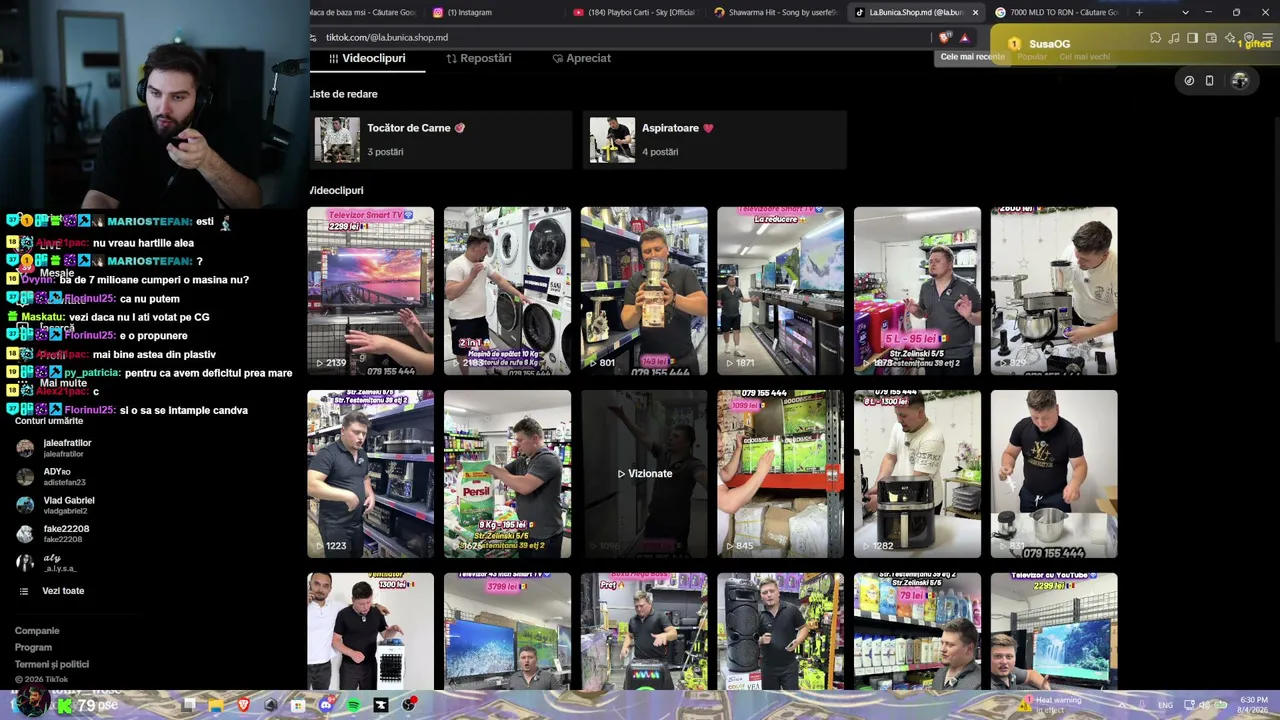Open the Brave Shields icon in address bar
Image resolution: width=1280 pixels, height=720 pixels.
[x=945, y=37]
